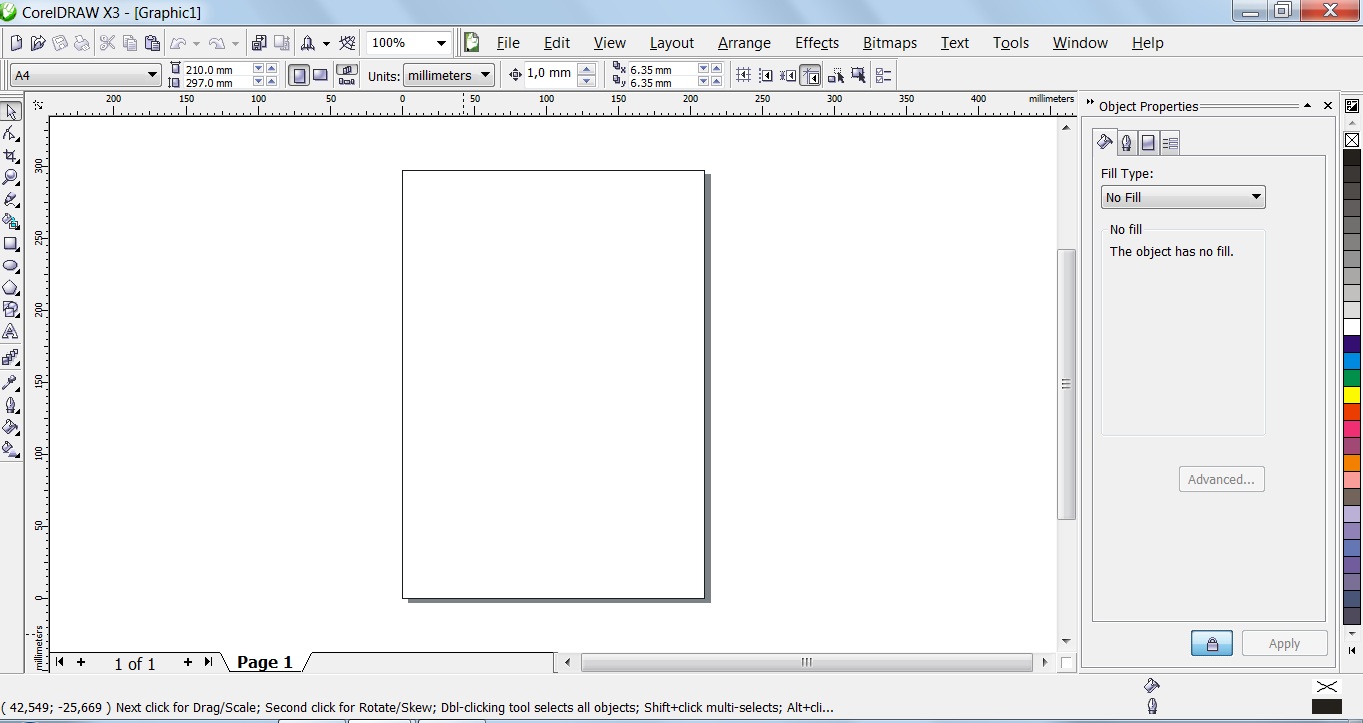
Task: Click the horizontal scrollbar thumb
Action: point(807,662)
